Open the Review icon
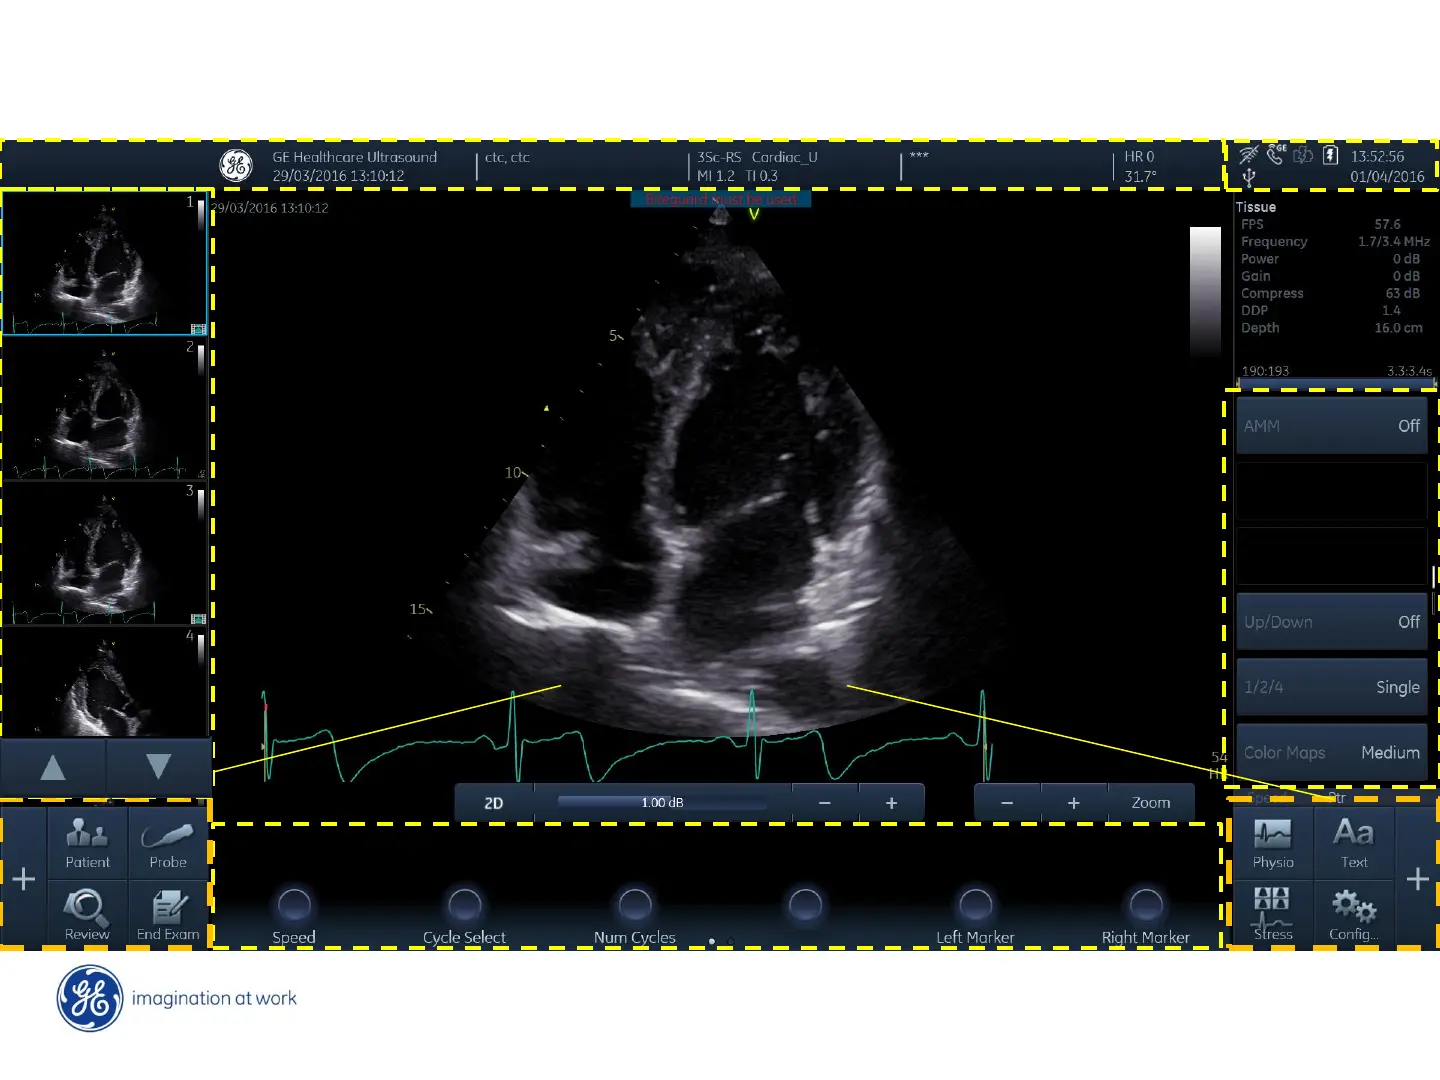This screenshot has width=1440, height=1080. (x=87, y=914)
